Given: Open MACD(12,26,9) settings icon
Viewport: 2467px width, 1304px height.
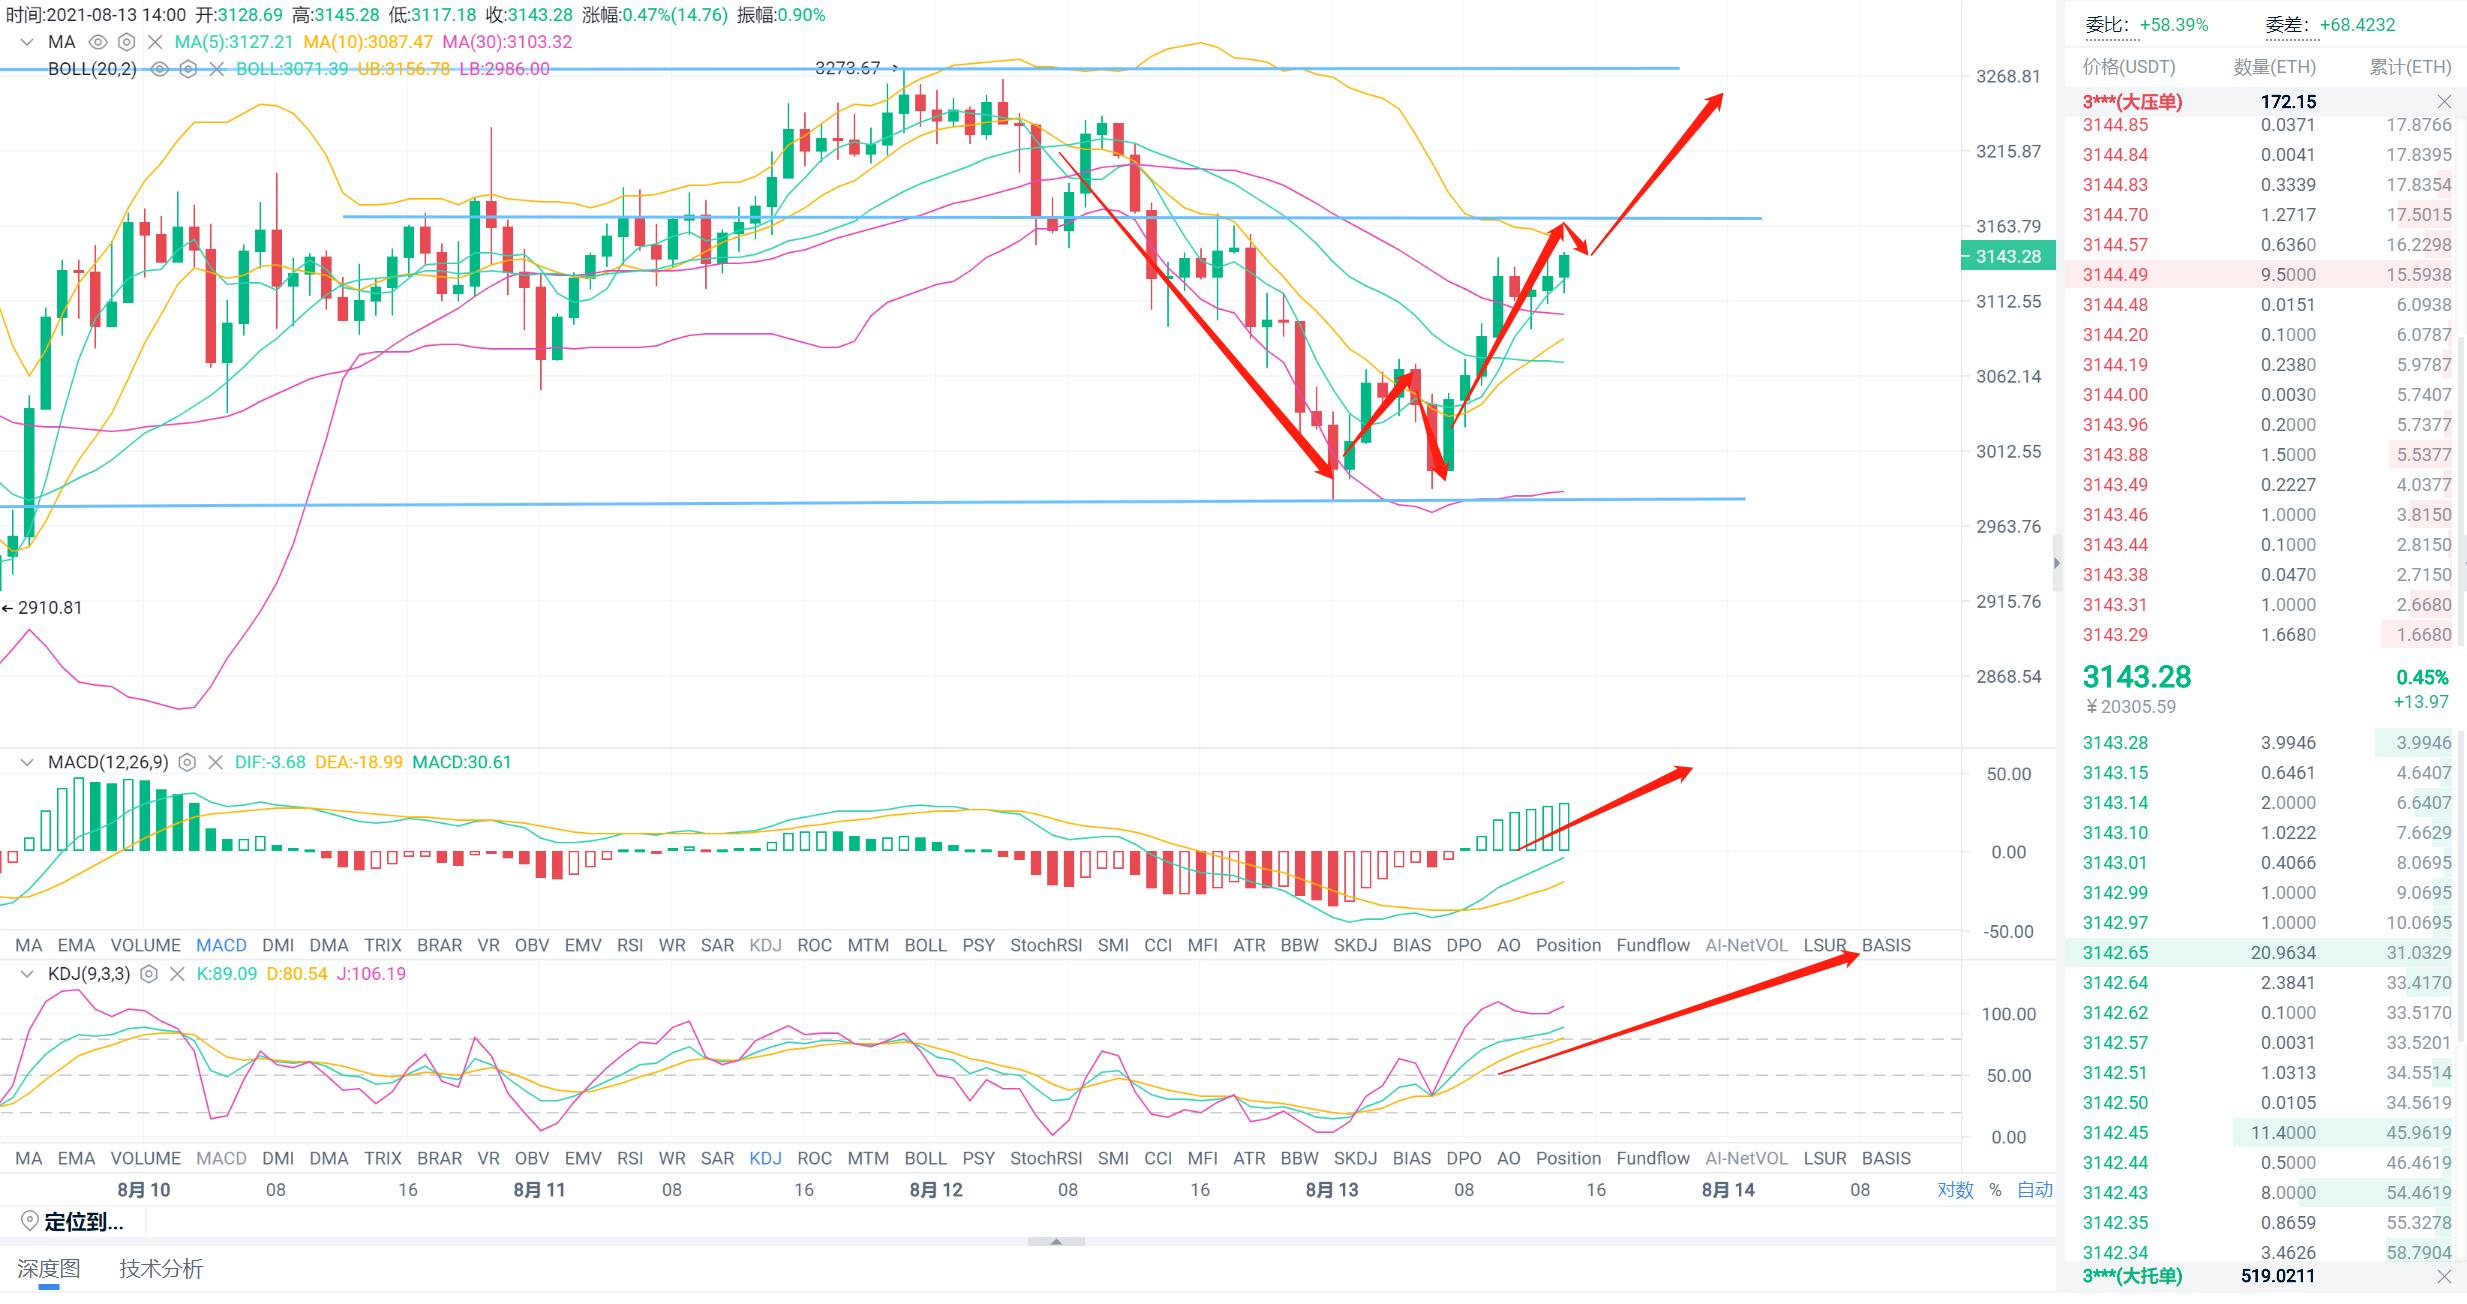Looking at the screenshot, I should click(x=187, y=763).
